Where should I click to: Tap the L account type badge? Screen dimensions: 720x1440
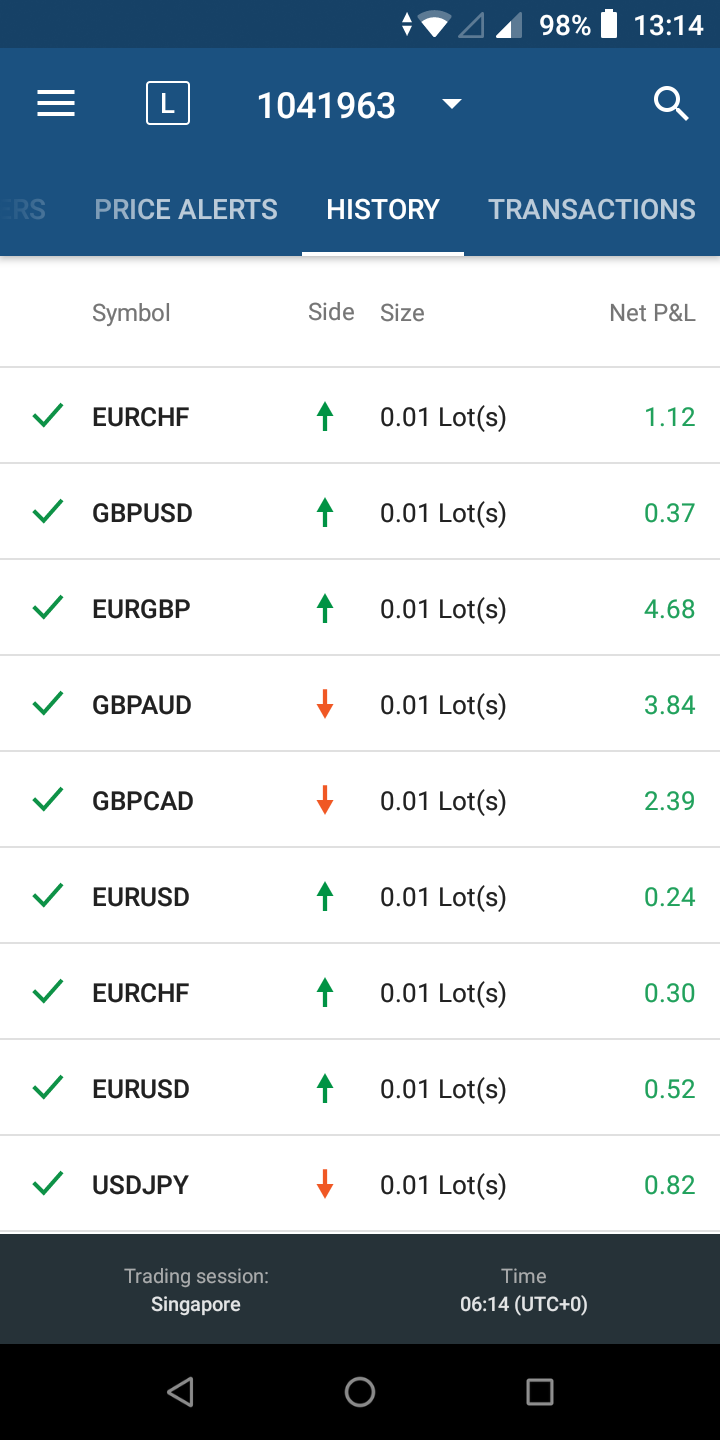(168, 104)
